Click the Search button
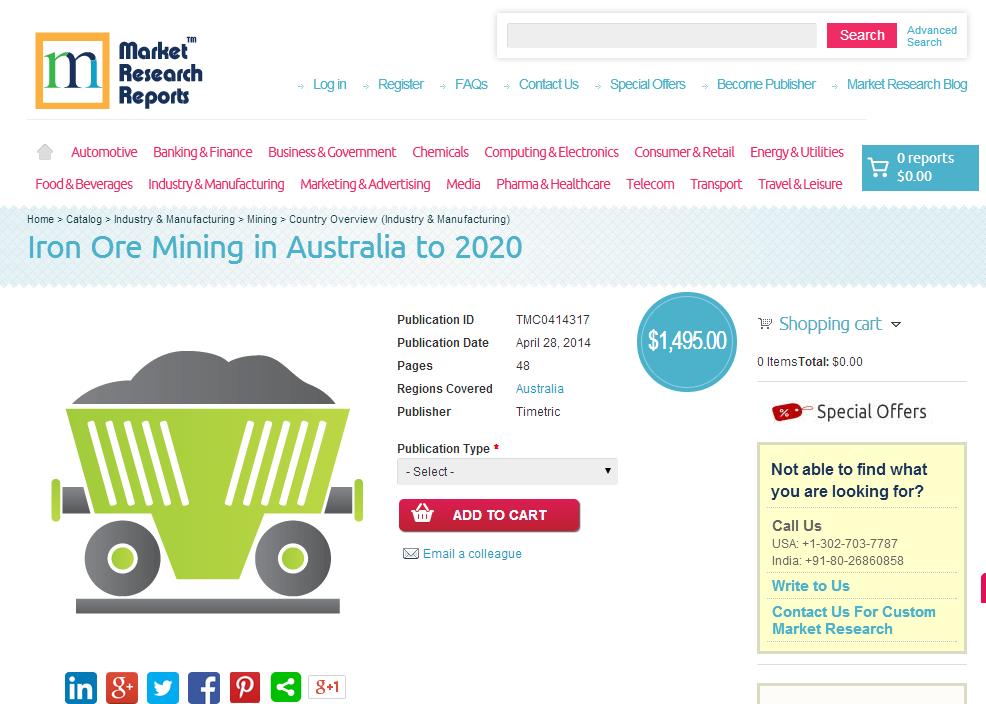Screen dimensions: 986x704 (x=861, y=35)
